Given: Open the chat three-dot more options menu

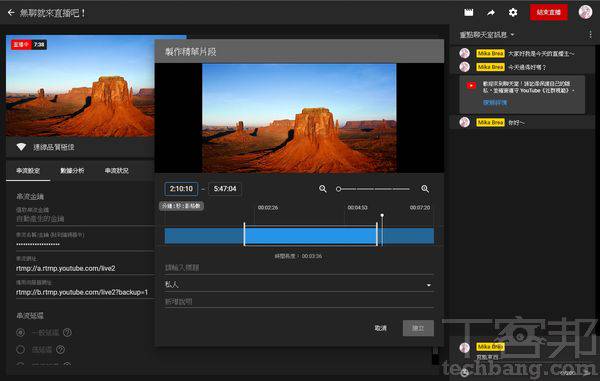Looking at the screenshot, I should click(590, 35).
